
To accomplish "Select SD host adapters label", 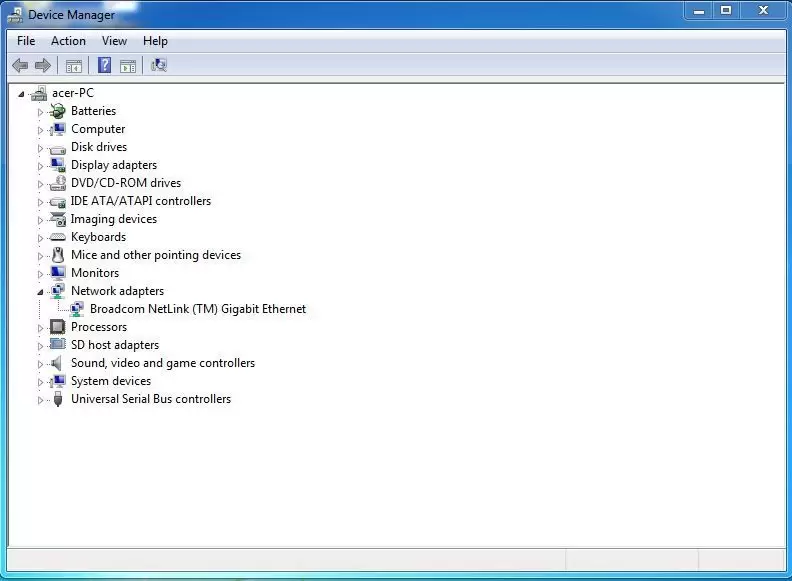I will (x=115, y=345).
